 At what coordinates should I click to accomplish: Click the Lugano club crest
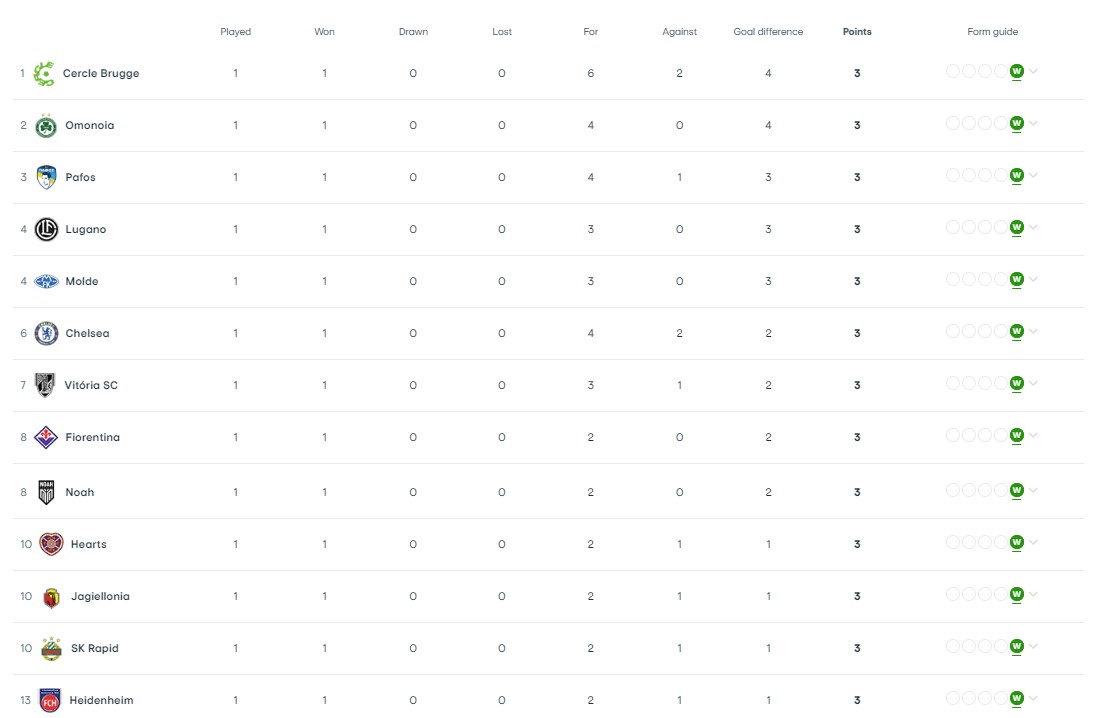pos(46,230)
